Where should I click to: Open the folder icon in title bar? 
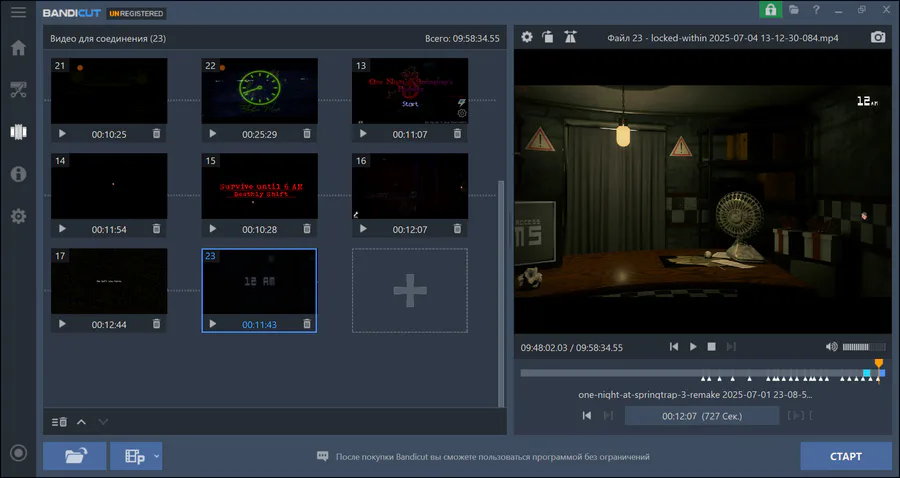794,10
